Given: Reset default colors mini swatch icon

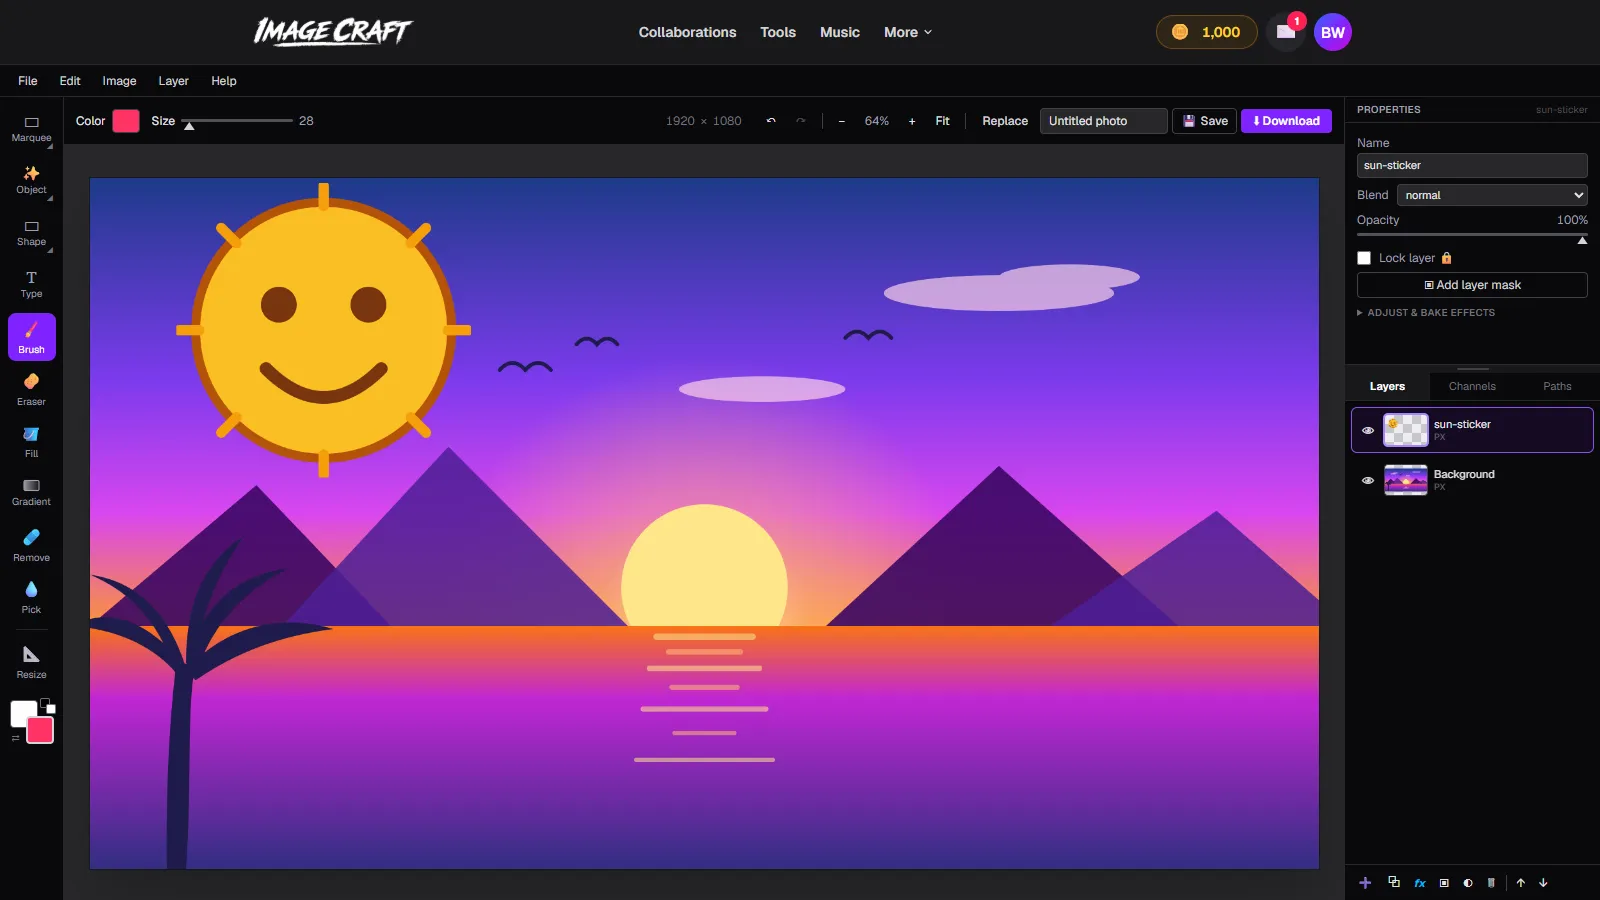Looking at the screenshot, I should (x=48, y=705).
